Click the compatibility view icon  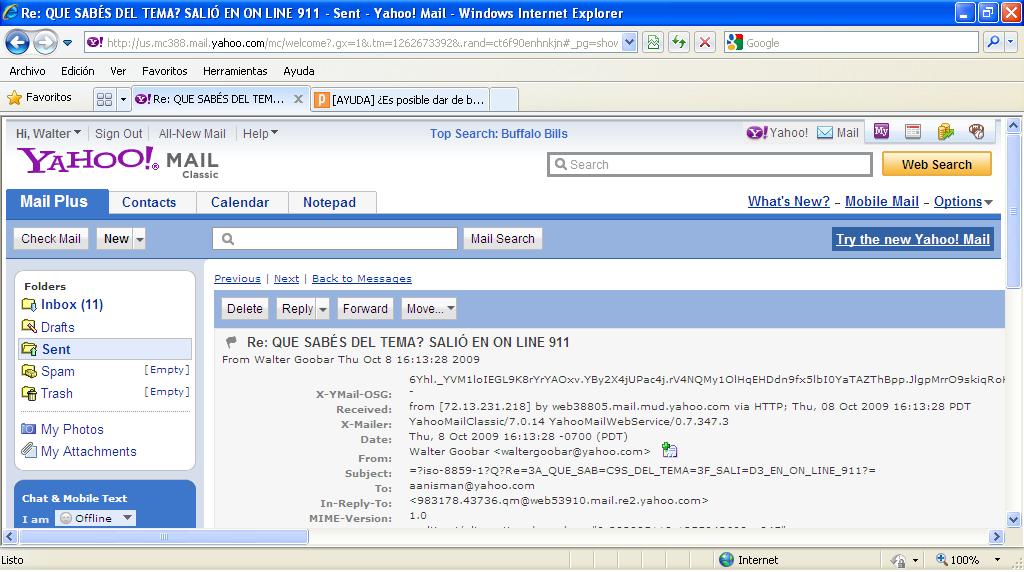[x=653, y=42]
